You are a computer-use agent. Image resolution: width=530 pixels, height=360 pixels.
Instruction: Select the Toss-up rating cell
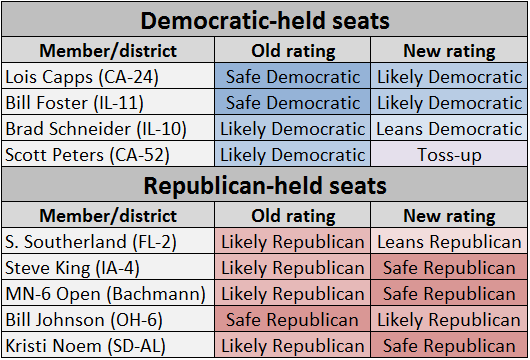click(x=449, y=154)
